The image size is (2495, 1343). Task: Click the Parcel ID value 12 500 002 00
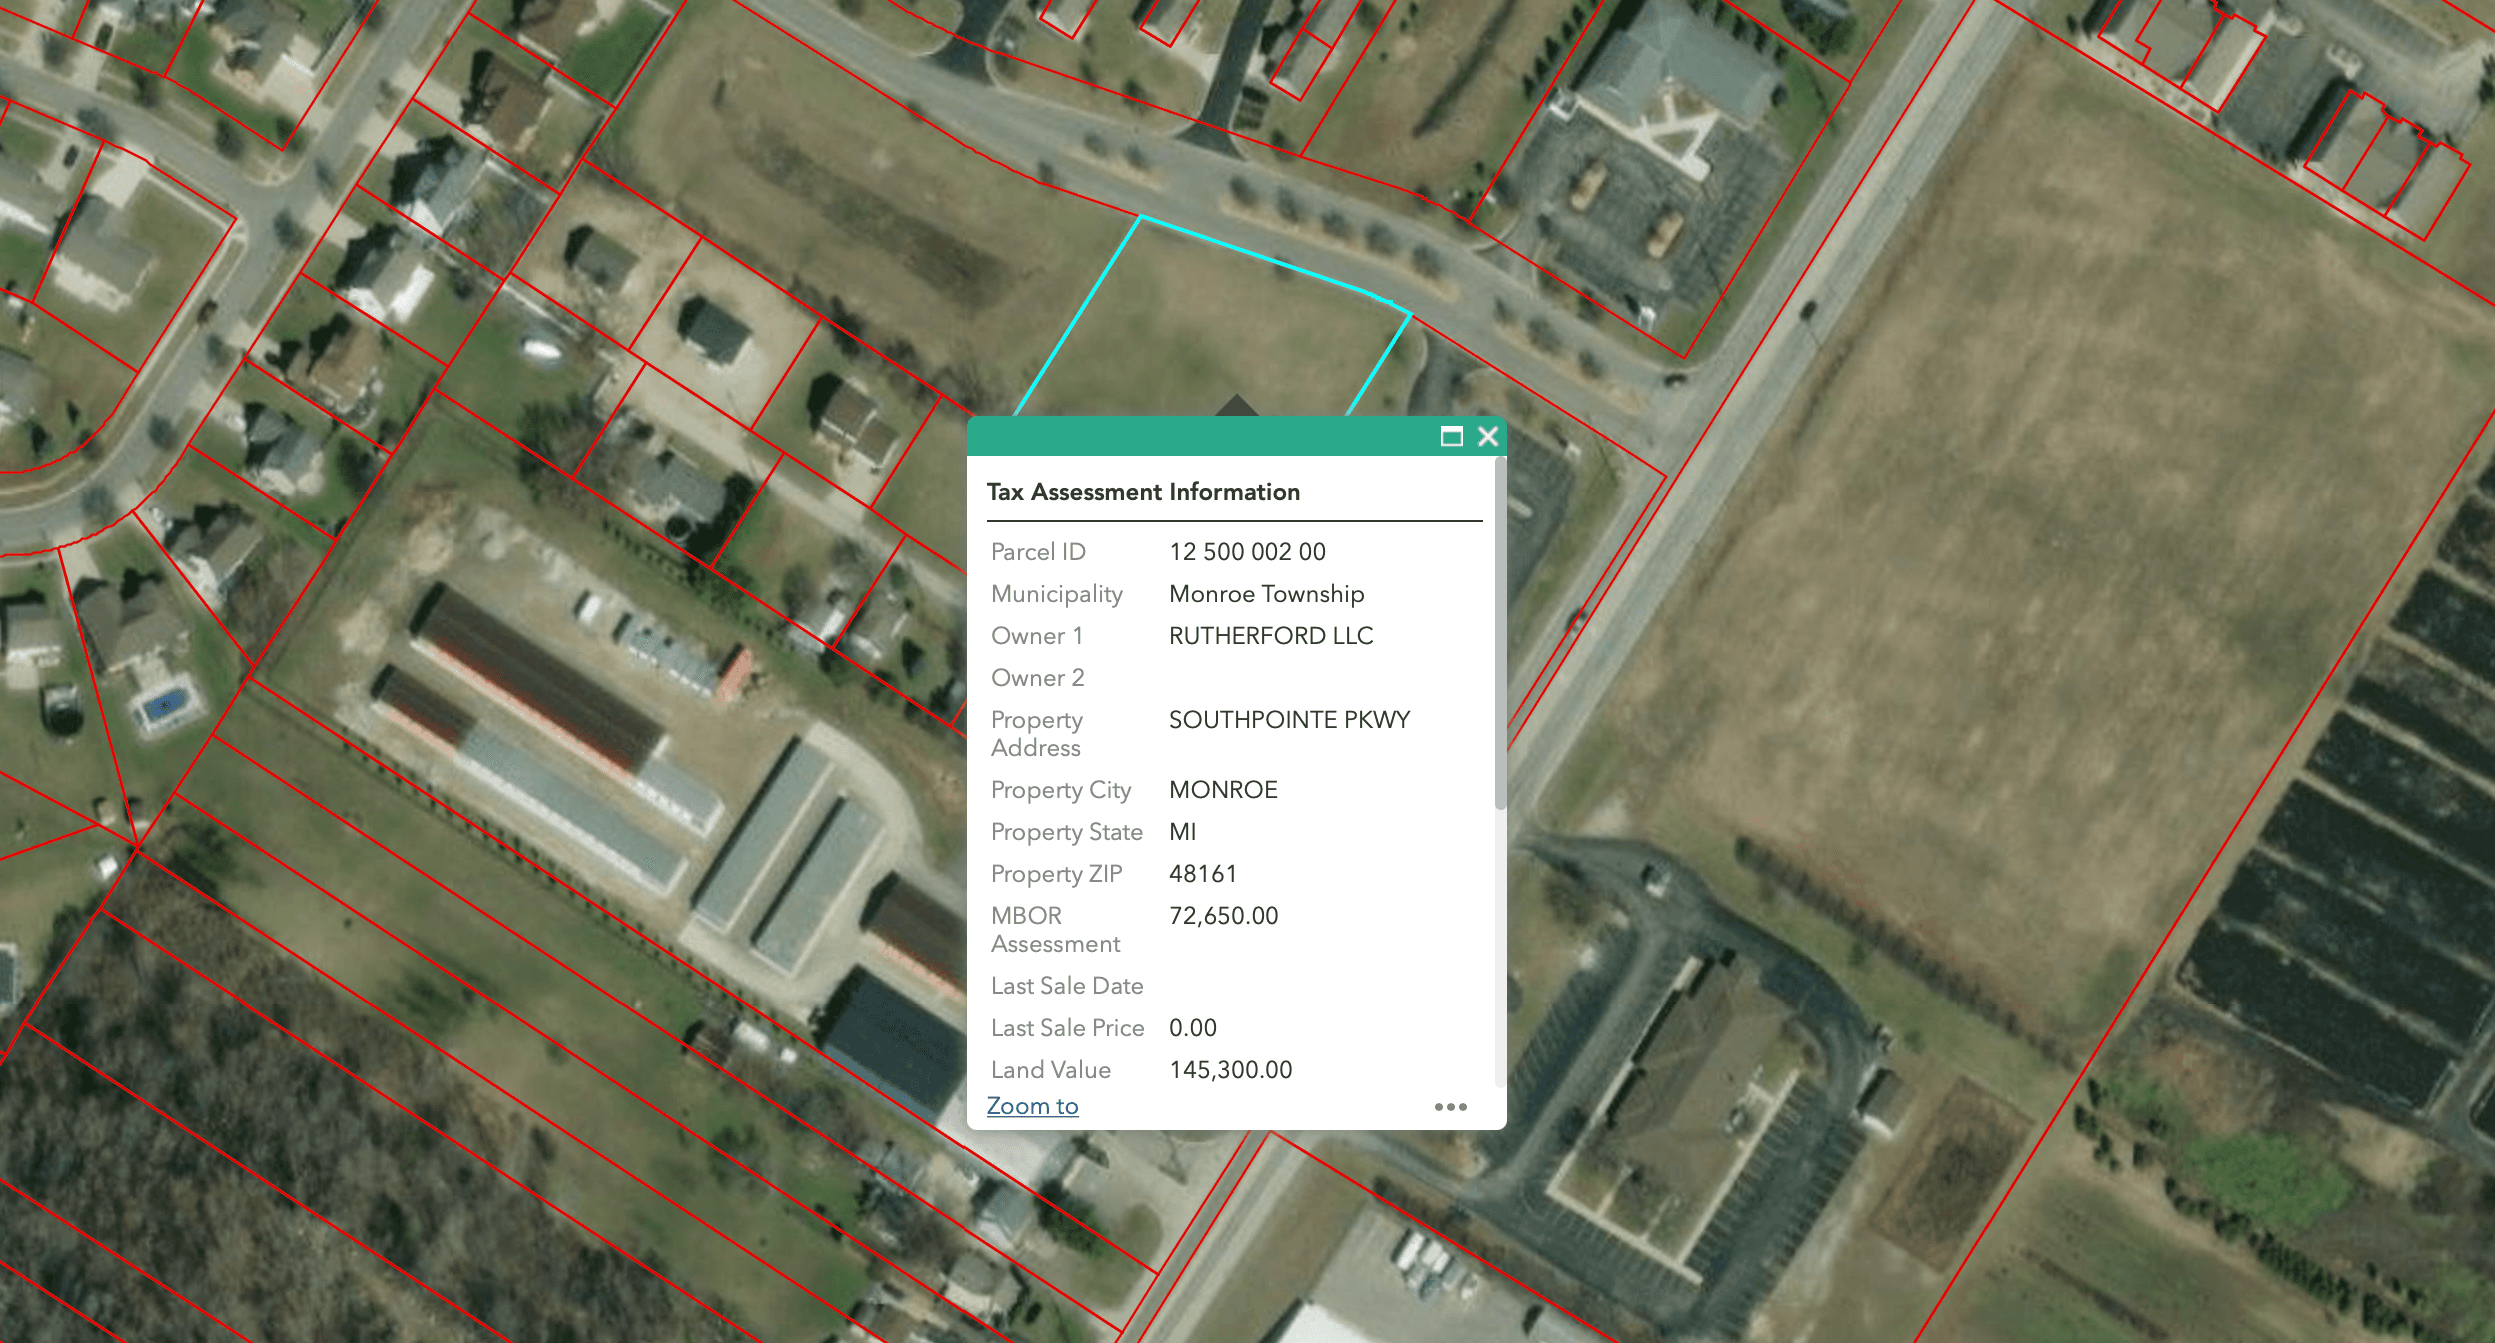pyautogui.click(x=1247, y=552)
